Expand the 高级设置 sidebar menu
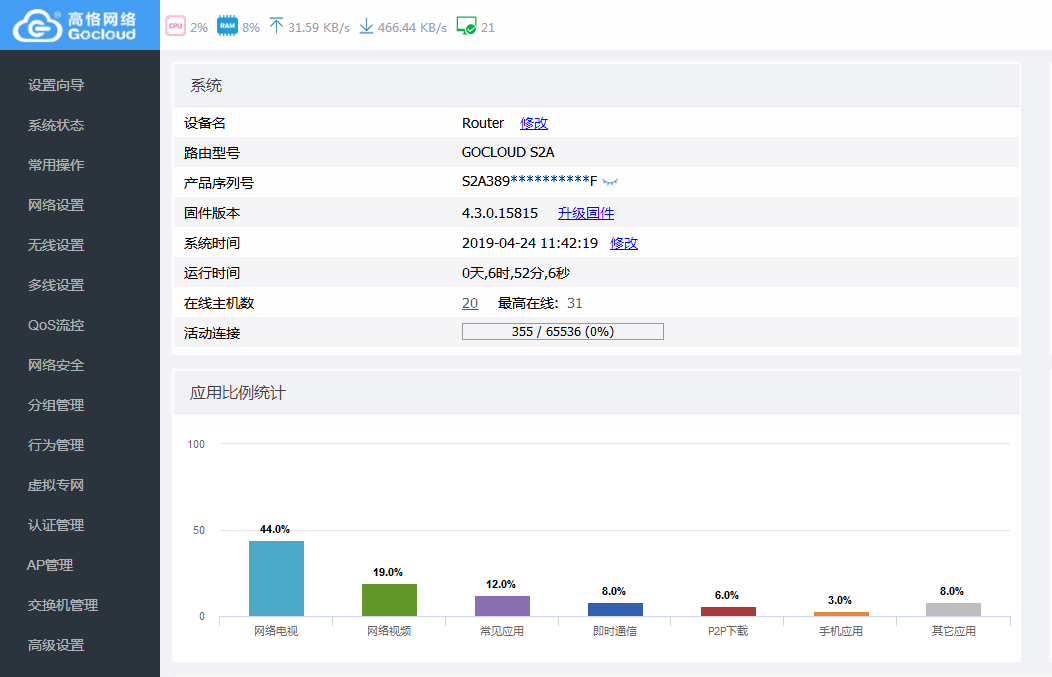Viewport: 1052px width, 677px height. (x=56, y=645)
